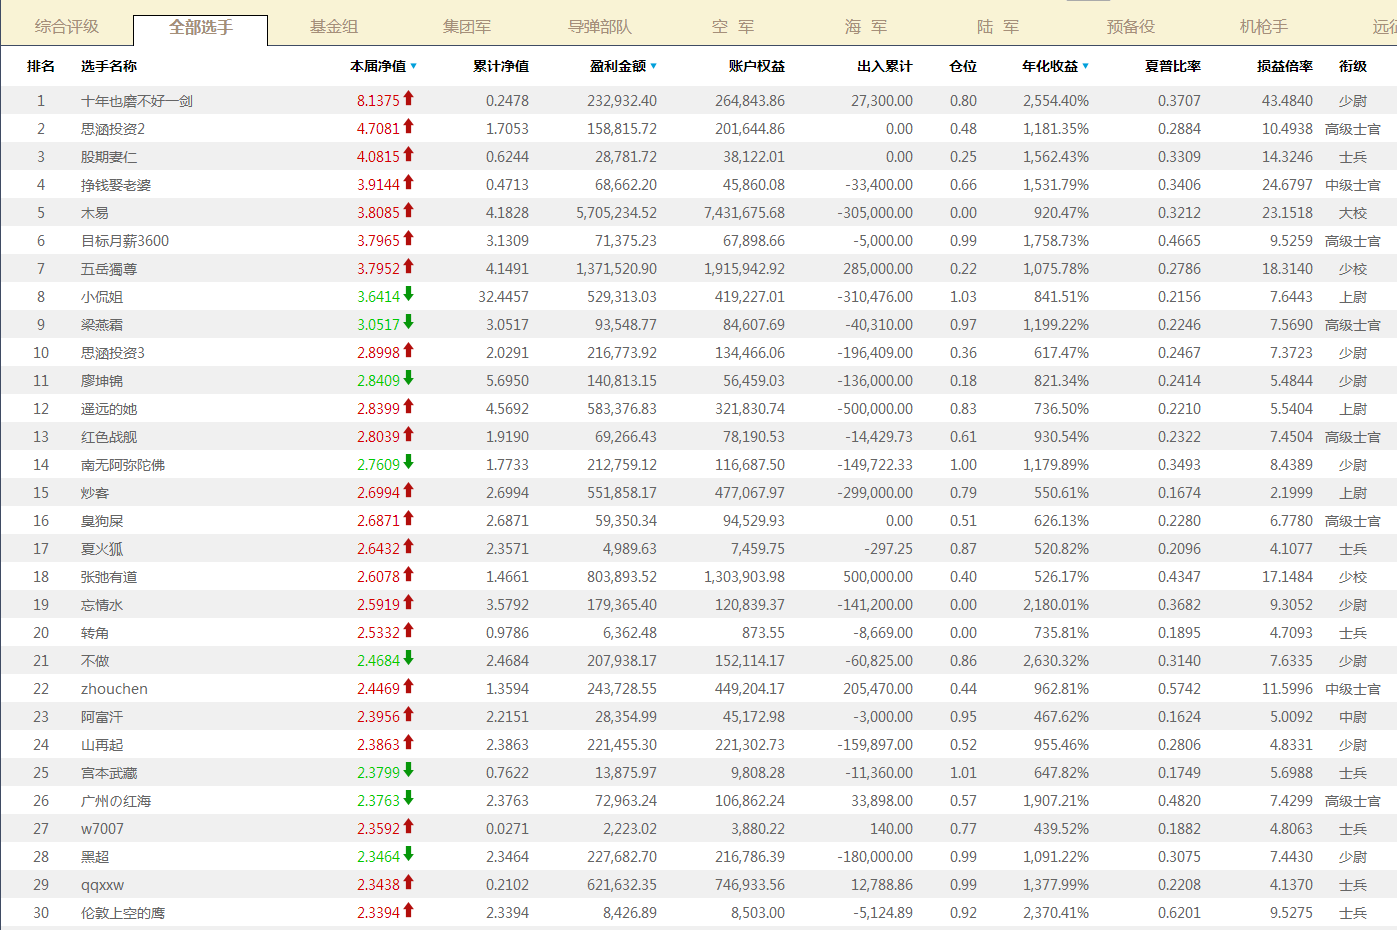The height and width of the screenshot is (930, 1397).
Task: Switch to the 导弹部队 tab
Action: (x=600, y=27)
